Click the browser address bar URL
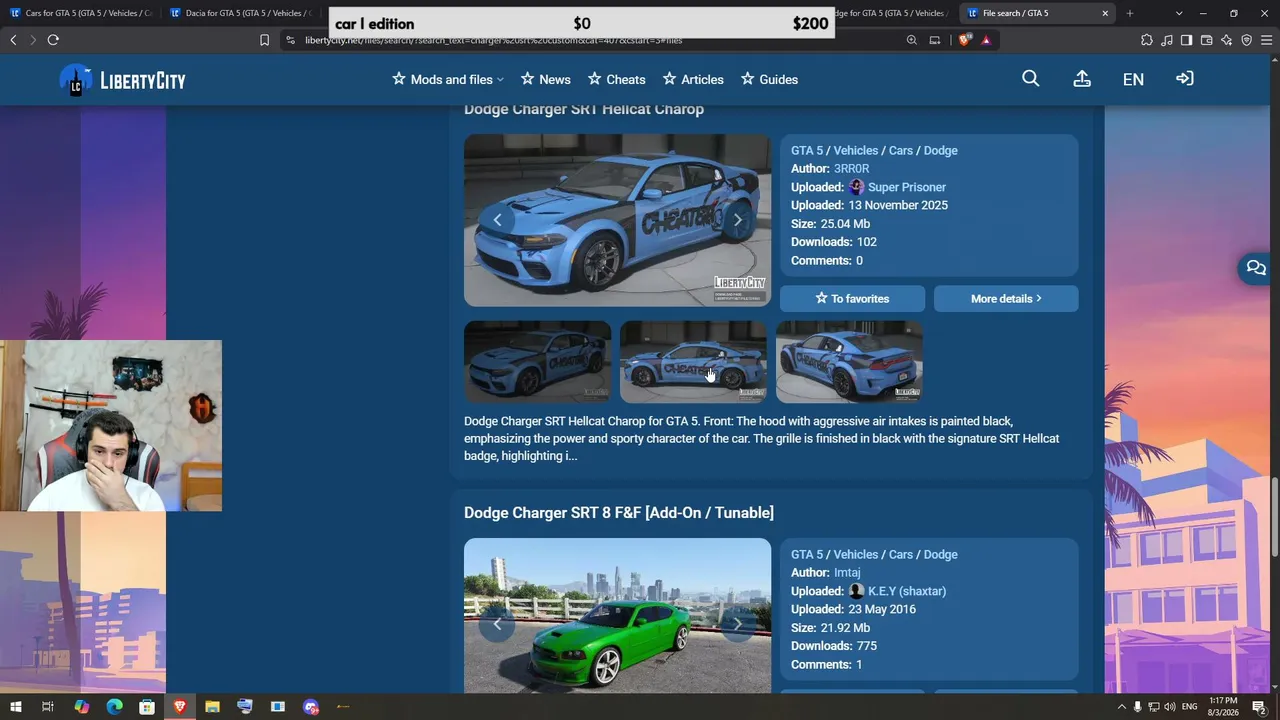 pyautogui.click(x=494, y=40)
